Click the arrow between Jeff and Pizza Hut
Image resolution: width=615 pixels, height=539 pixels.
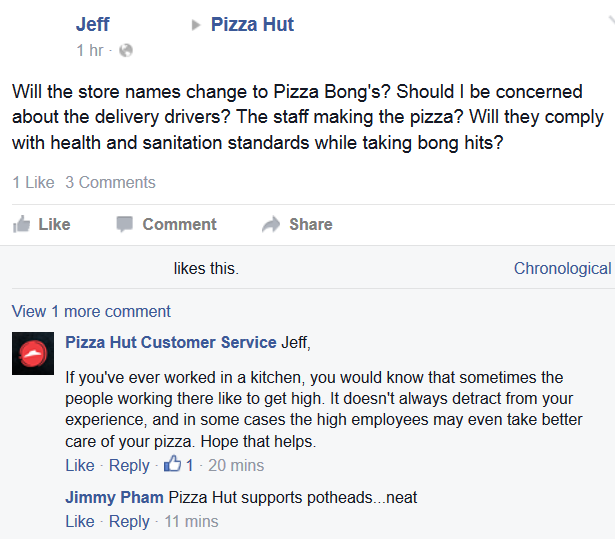tap(196, 25)
